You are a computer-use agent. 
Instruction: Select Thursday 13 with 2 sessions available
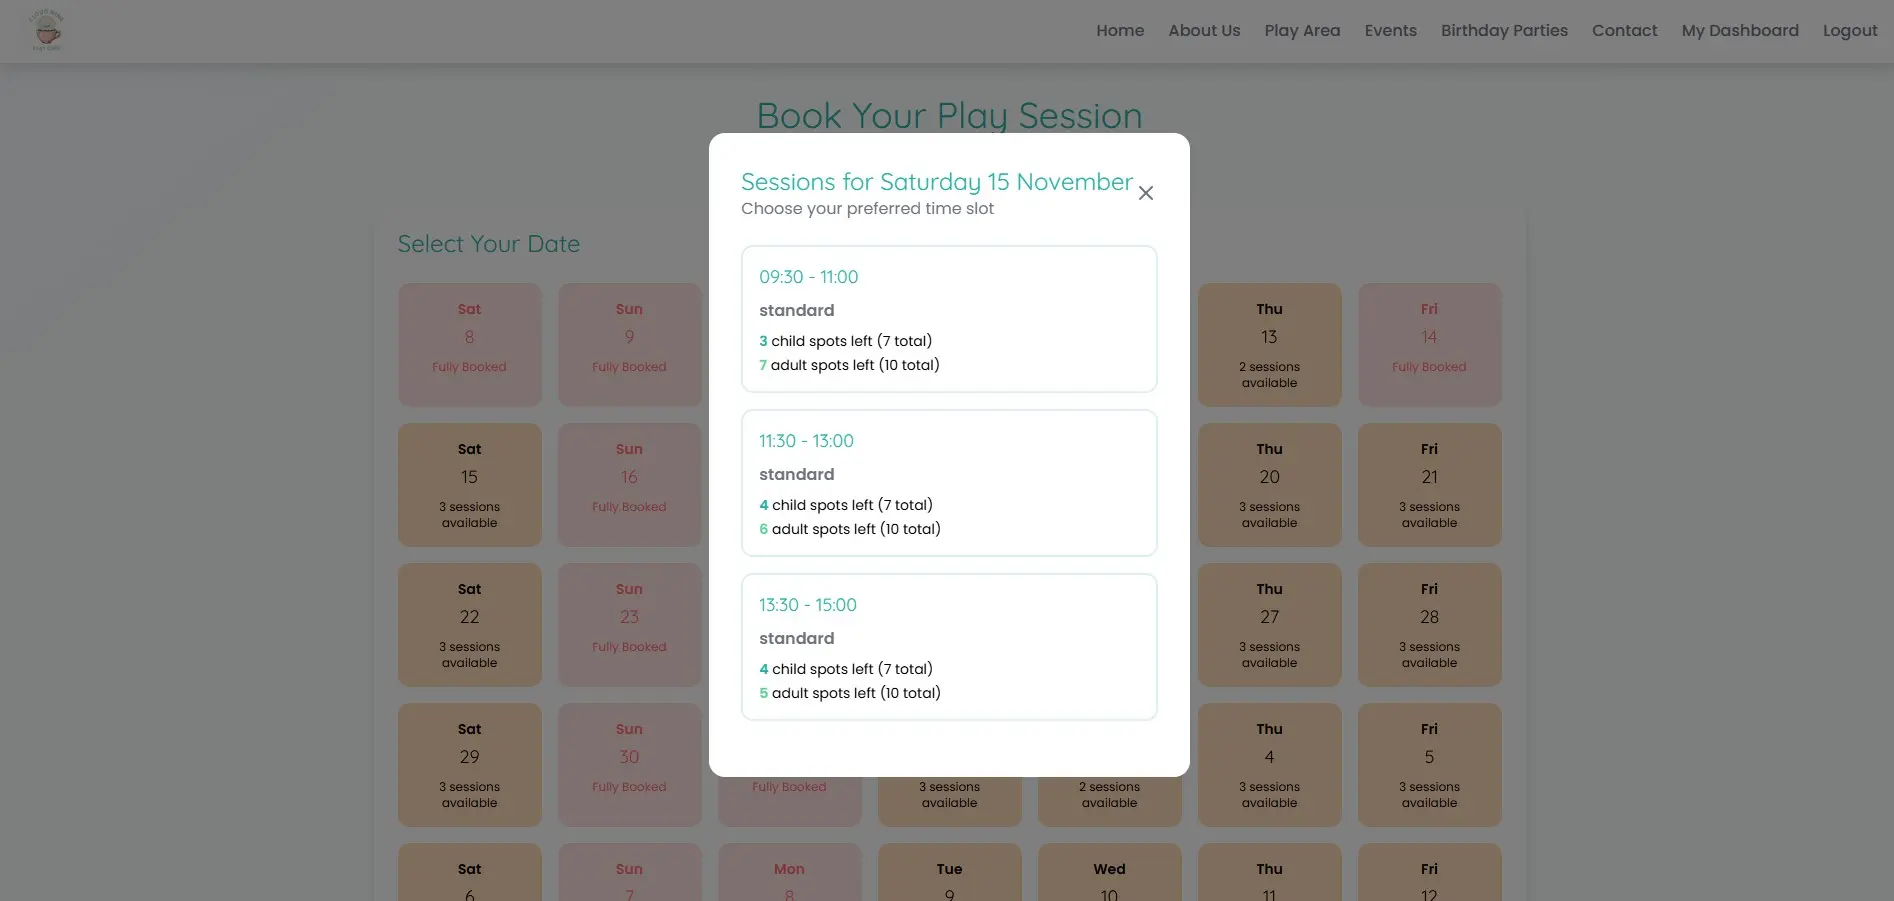click(1269, 344)
